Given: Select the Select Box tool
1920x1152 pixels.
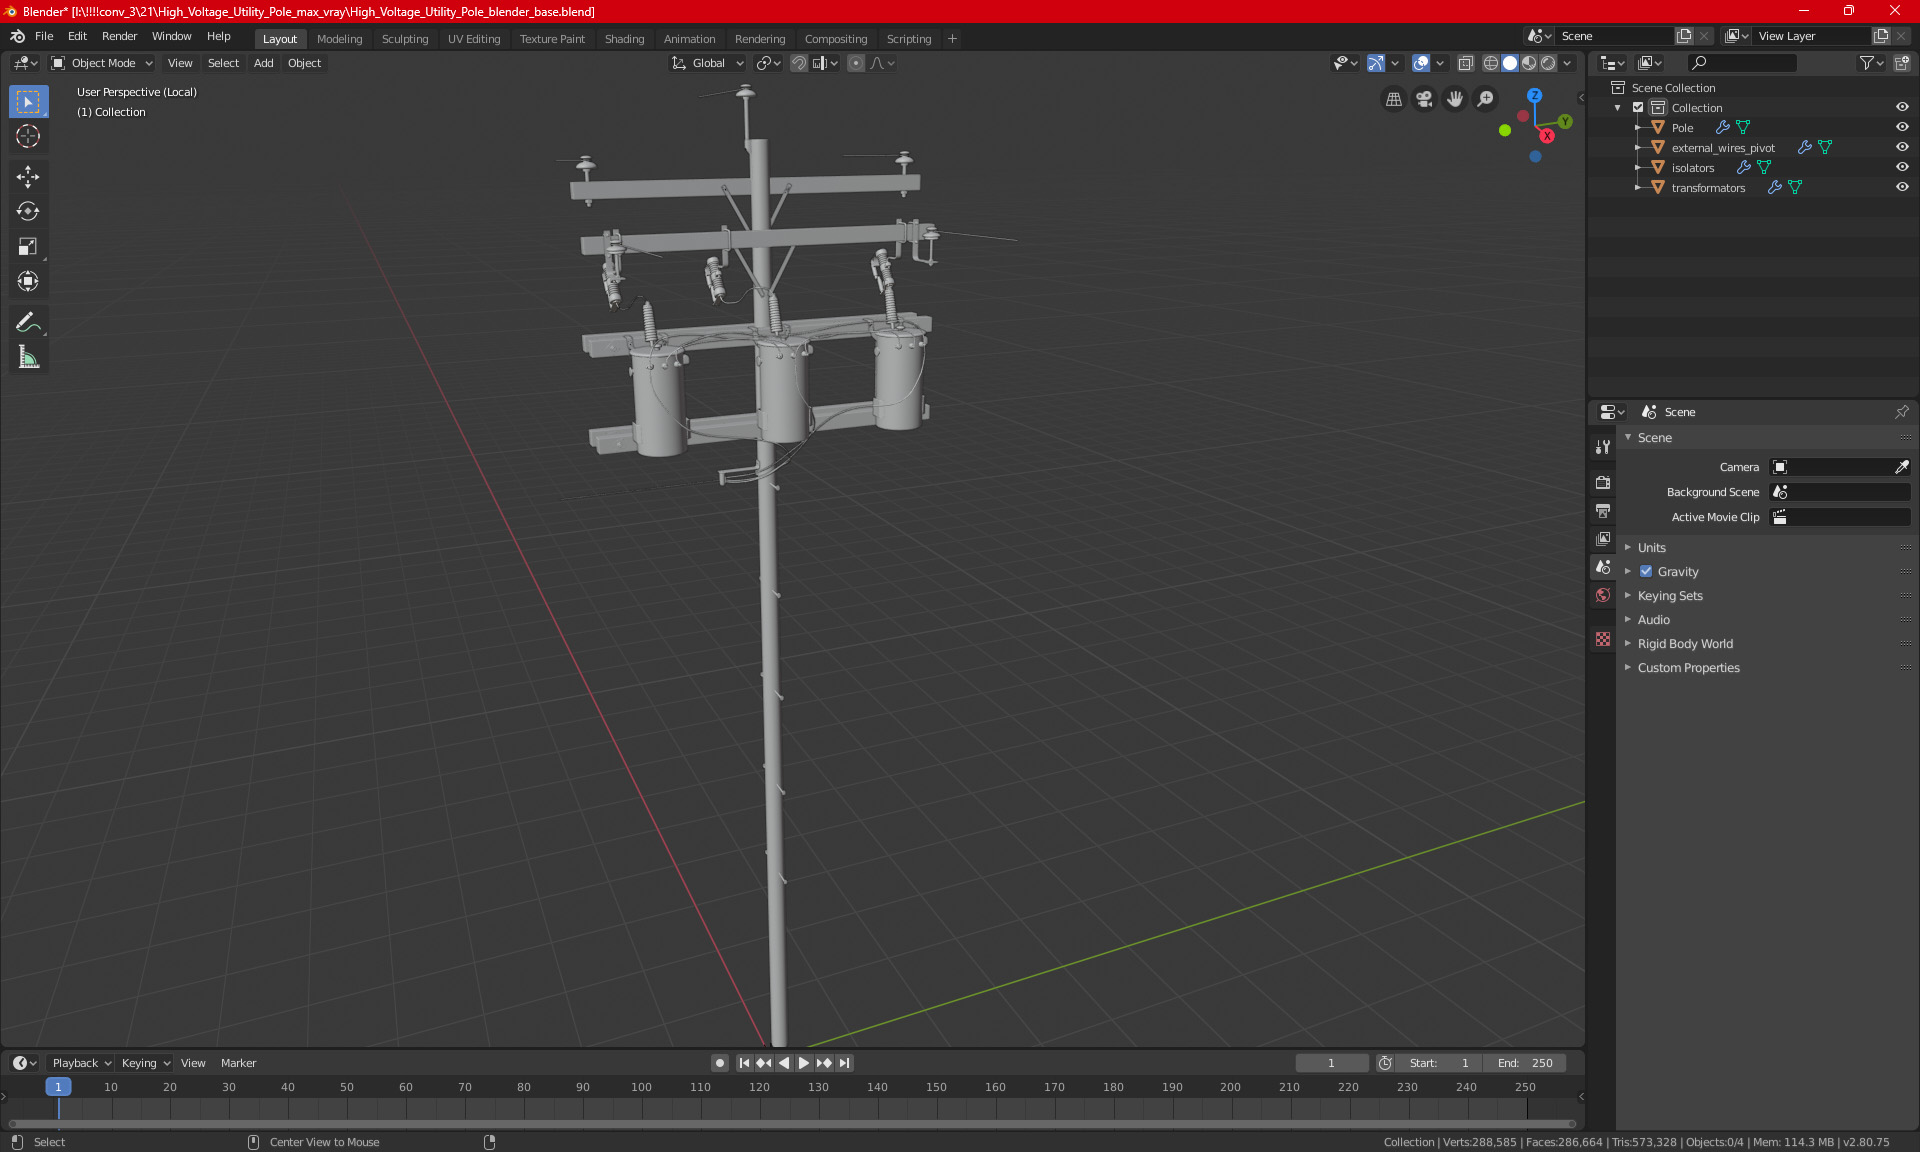Looking at the screenshot, I should pyautogui.click(x=28, y=102).
